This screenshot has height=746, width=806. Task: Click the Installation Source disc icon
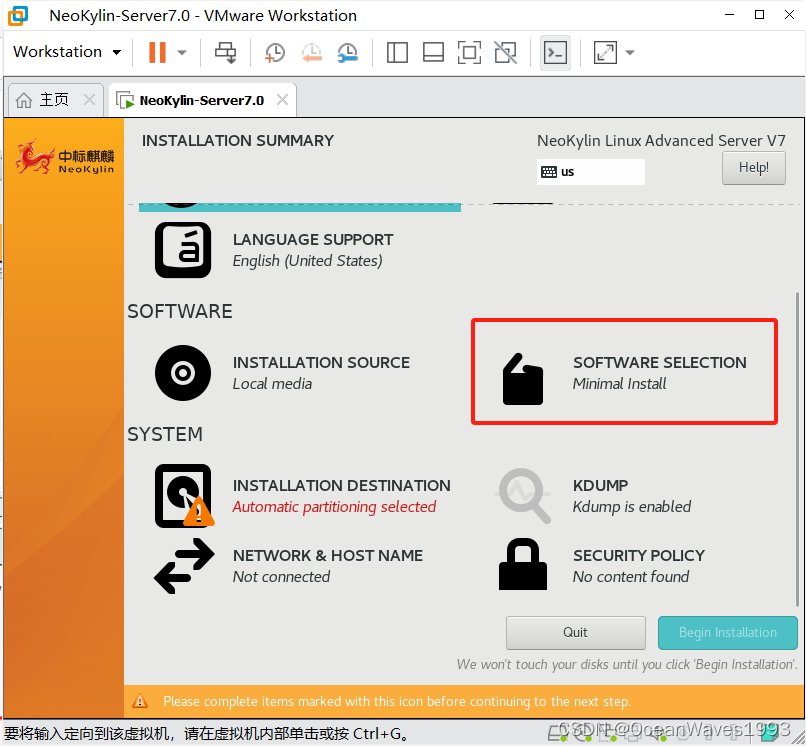[x=183, y=373]
